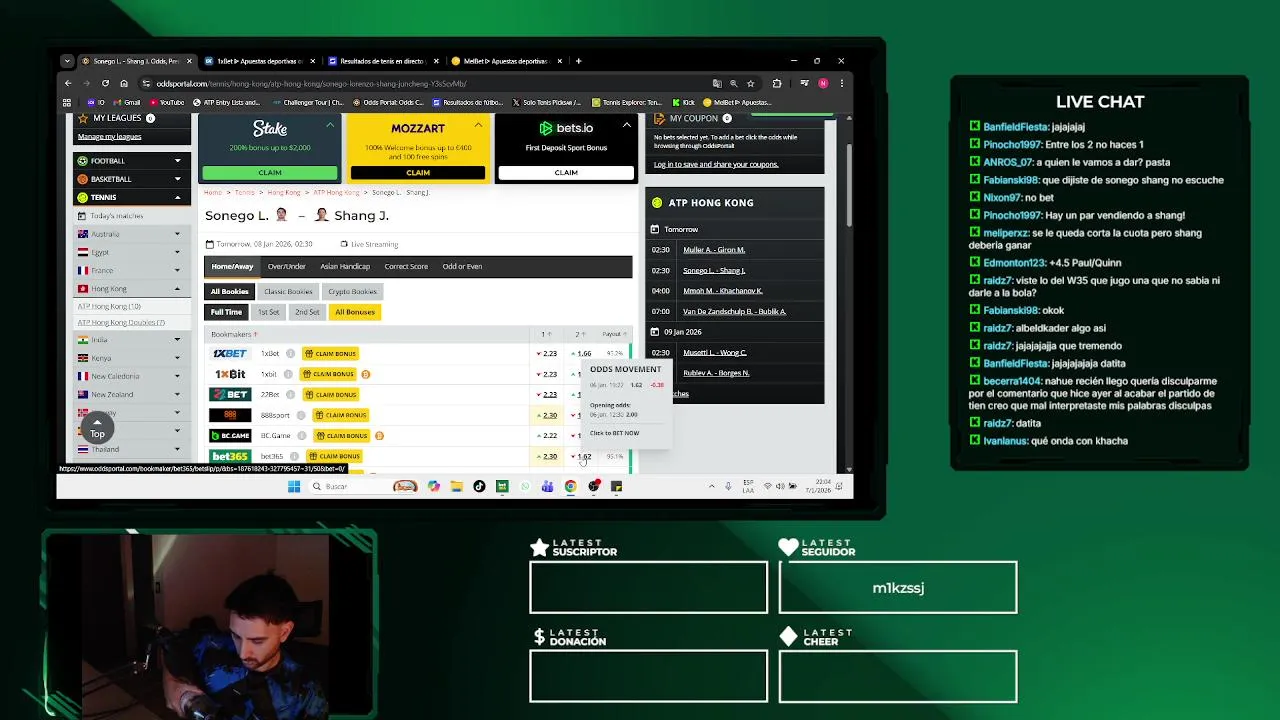This screenshot has width=1280, height=720.
Task: Switch to the Odd or Even tab
Action: tap(462, 266)
